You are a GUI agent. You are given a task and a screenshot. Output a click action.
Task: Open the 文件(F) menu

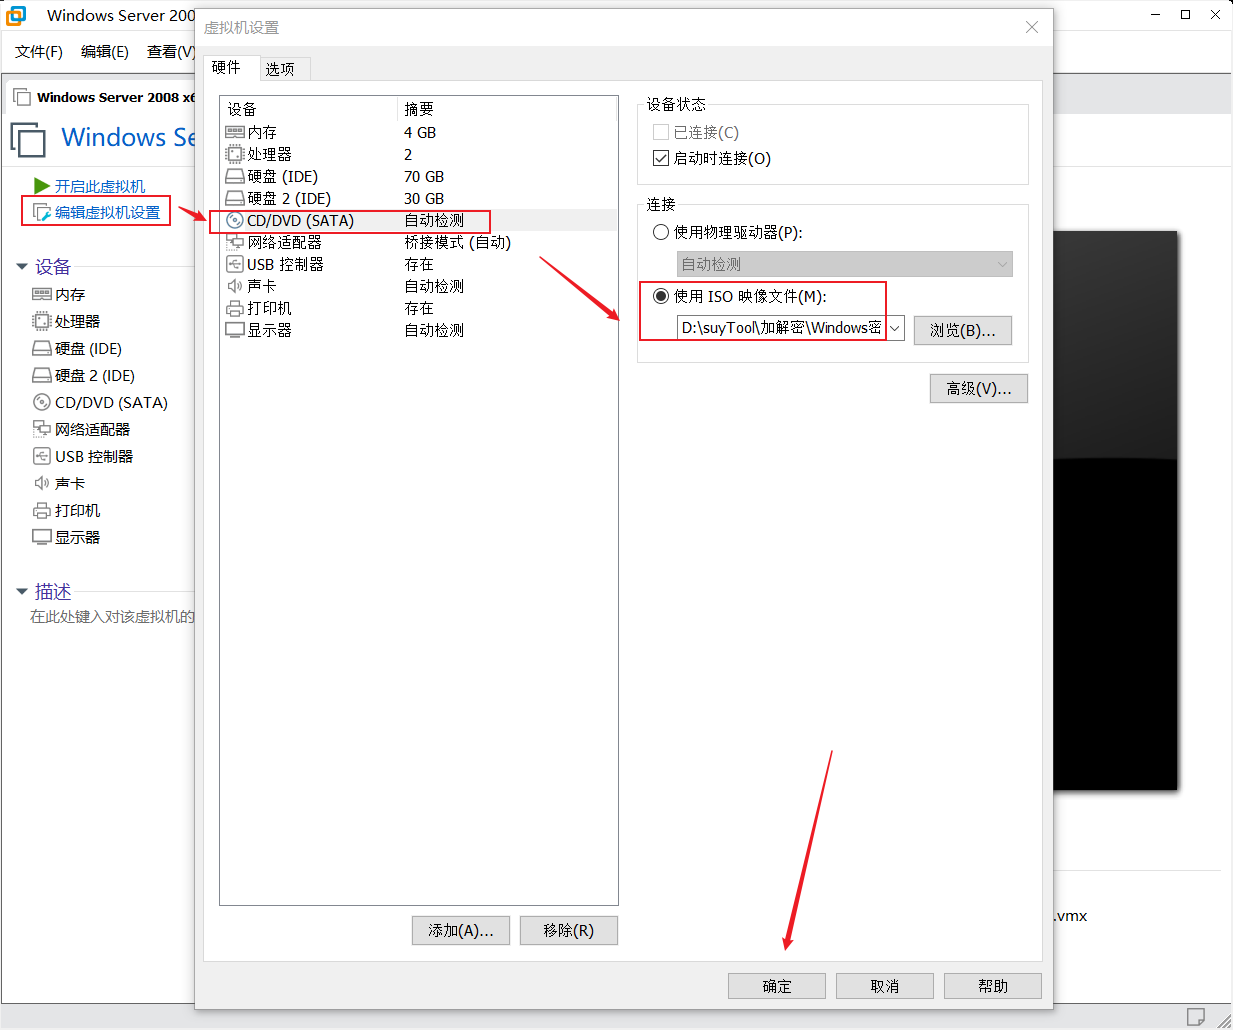39,51
